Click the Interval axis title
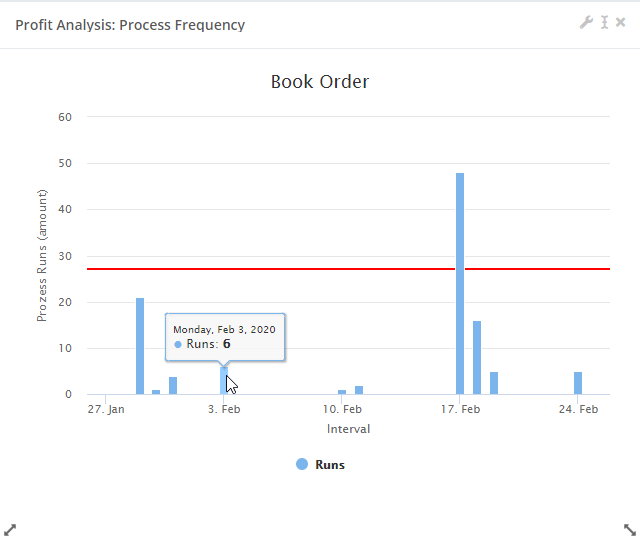Screen dimensions: 640x540 348,429
